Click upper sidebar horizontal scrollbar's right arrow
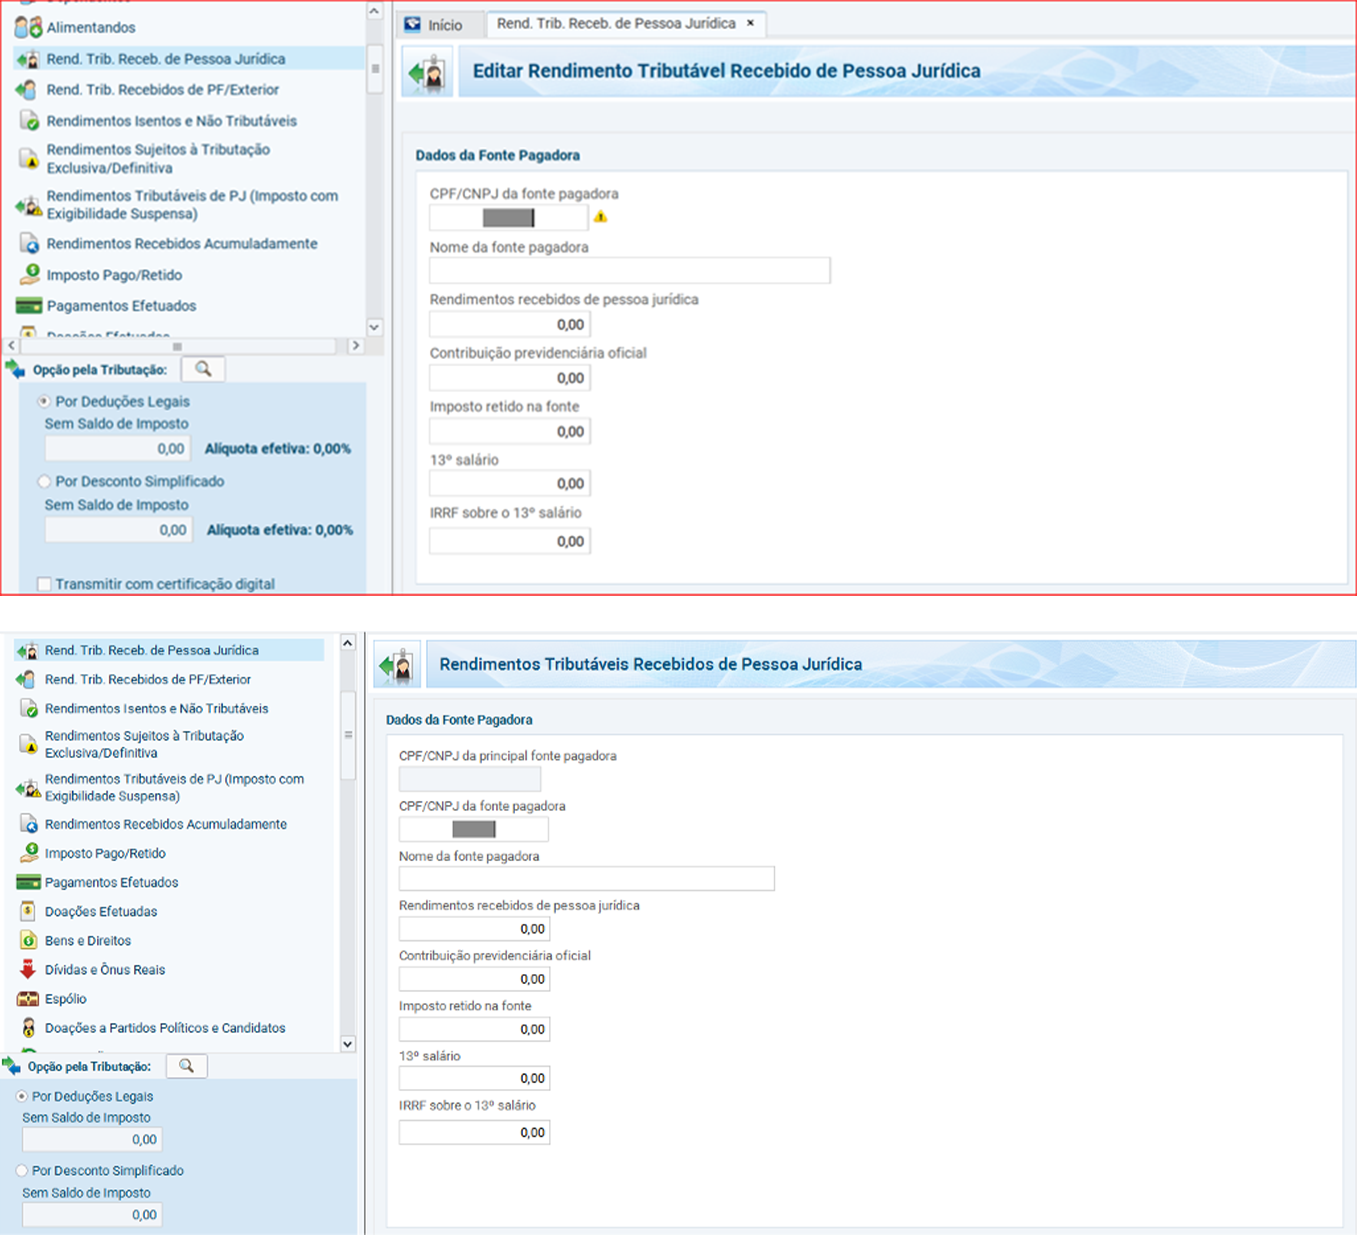The width and height of the screenshot is (1357, 1236). (x=355, y=346)
